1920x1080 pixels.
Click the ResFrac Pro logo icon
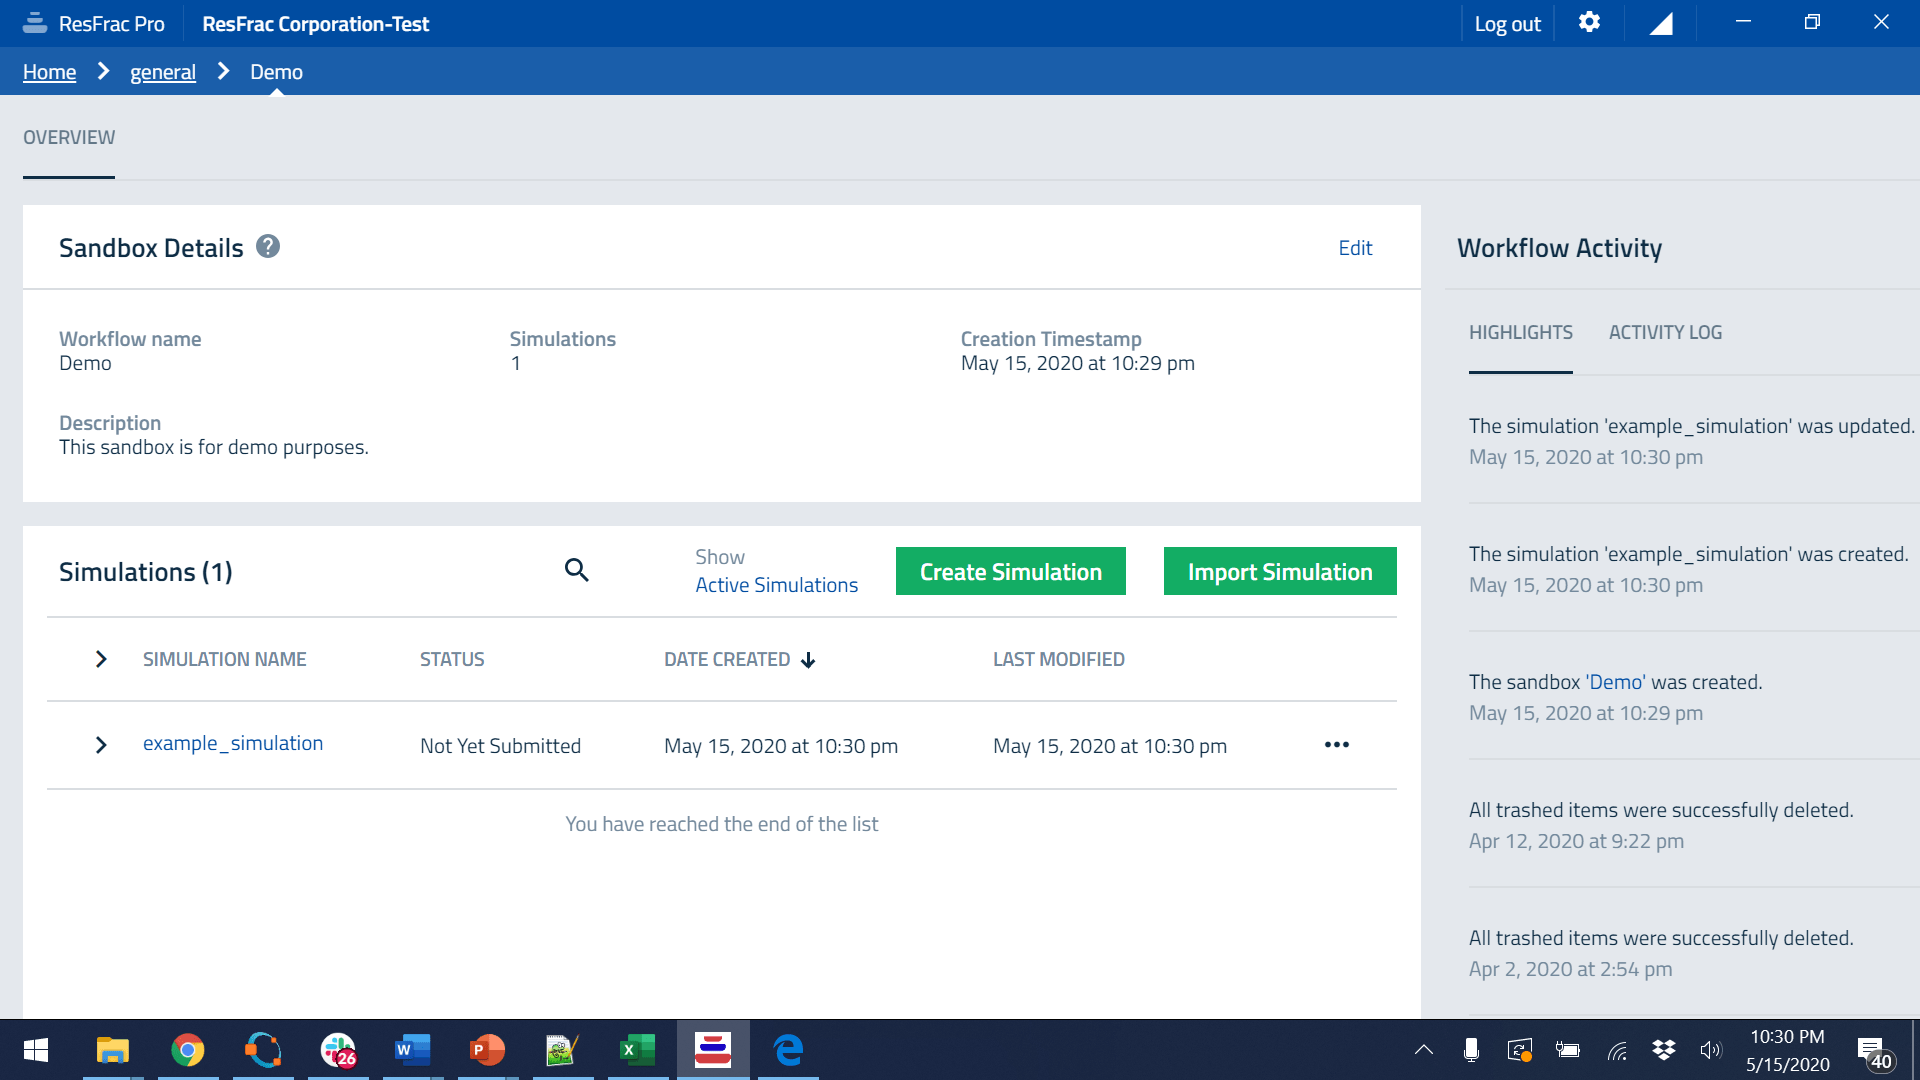pyautogui.click(x=35, y=23)
